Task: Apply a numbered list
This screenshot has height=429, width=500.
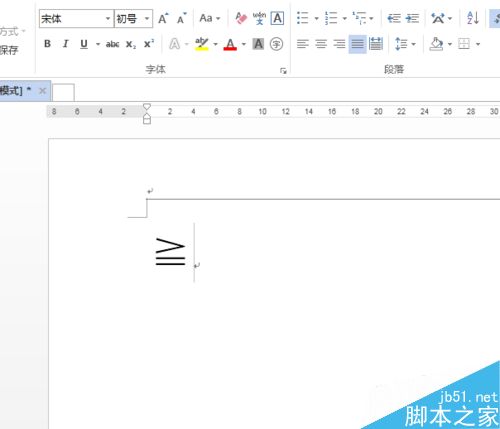Action: tap(331, 18)
